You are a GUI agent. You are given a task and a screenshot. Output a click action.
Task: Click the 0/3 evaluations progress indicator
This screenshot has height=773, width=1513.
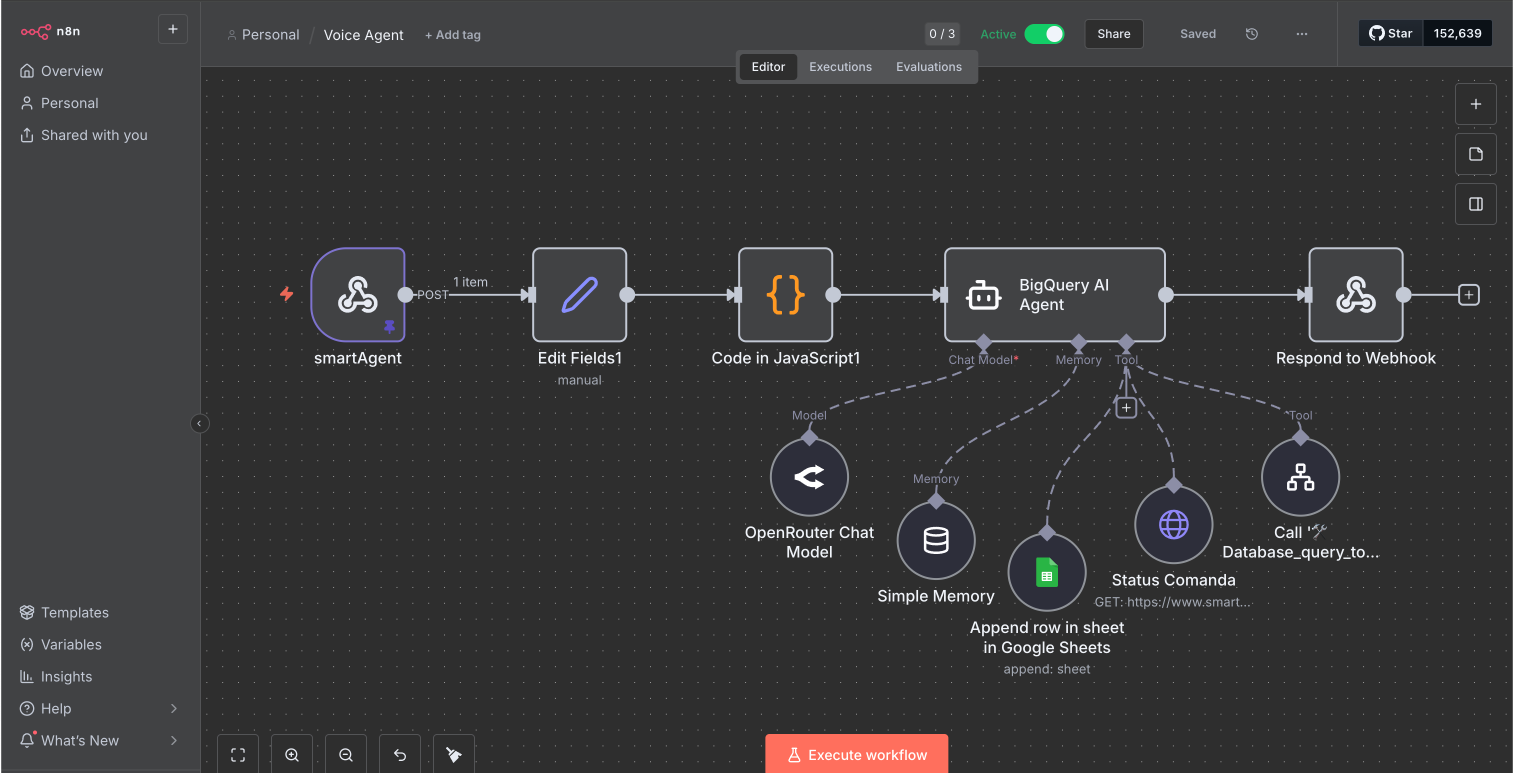941,33
